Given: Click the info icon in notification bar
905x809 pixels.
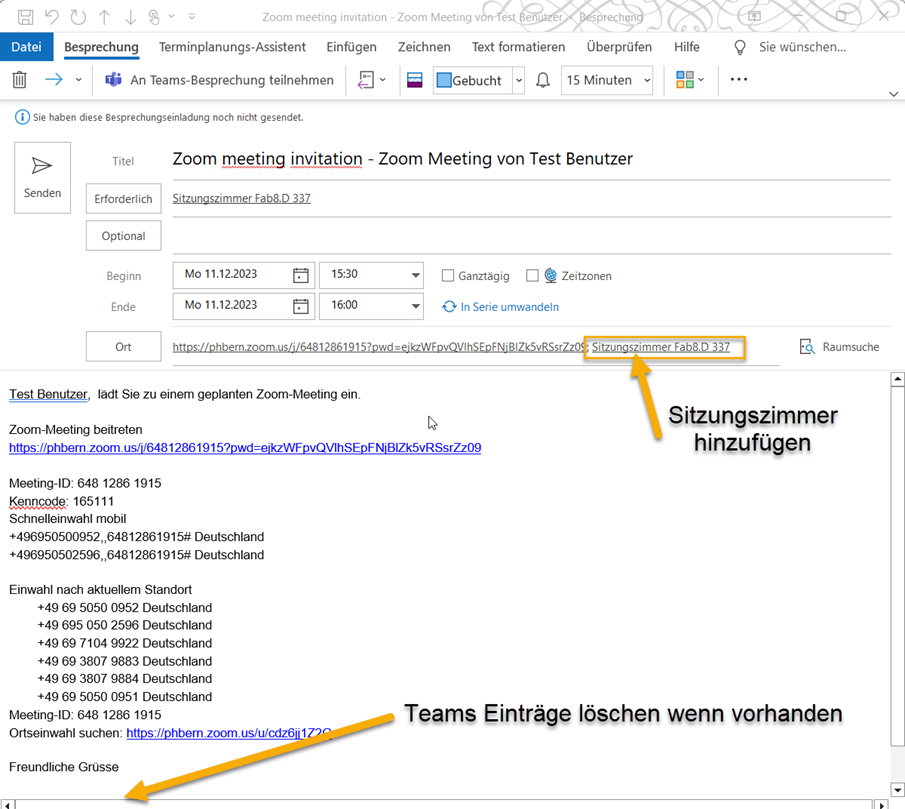Looking at the screenshot, I should (22, 118).
